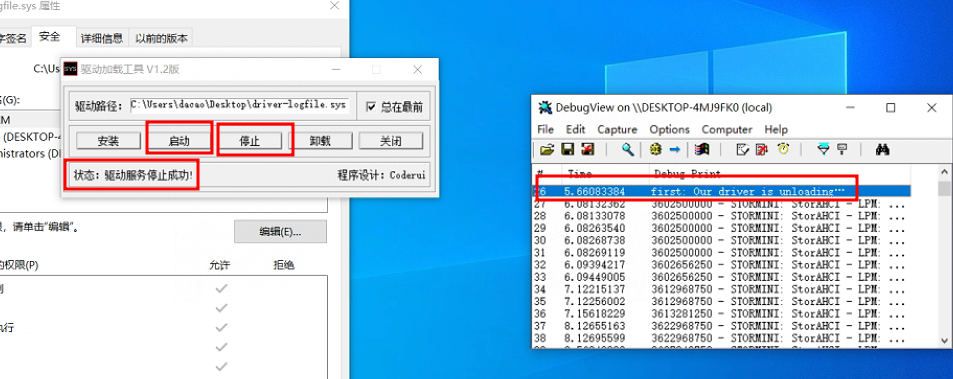Open the Filter/Highlight funnel icon
953x379 pixels.
click(823, 149)
